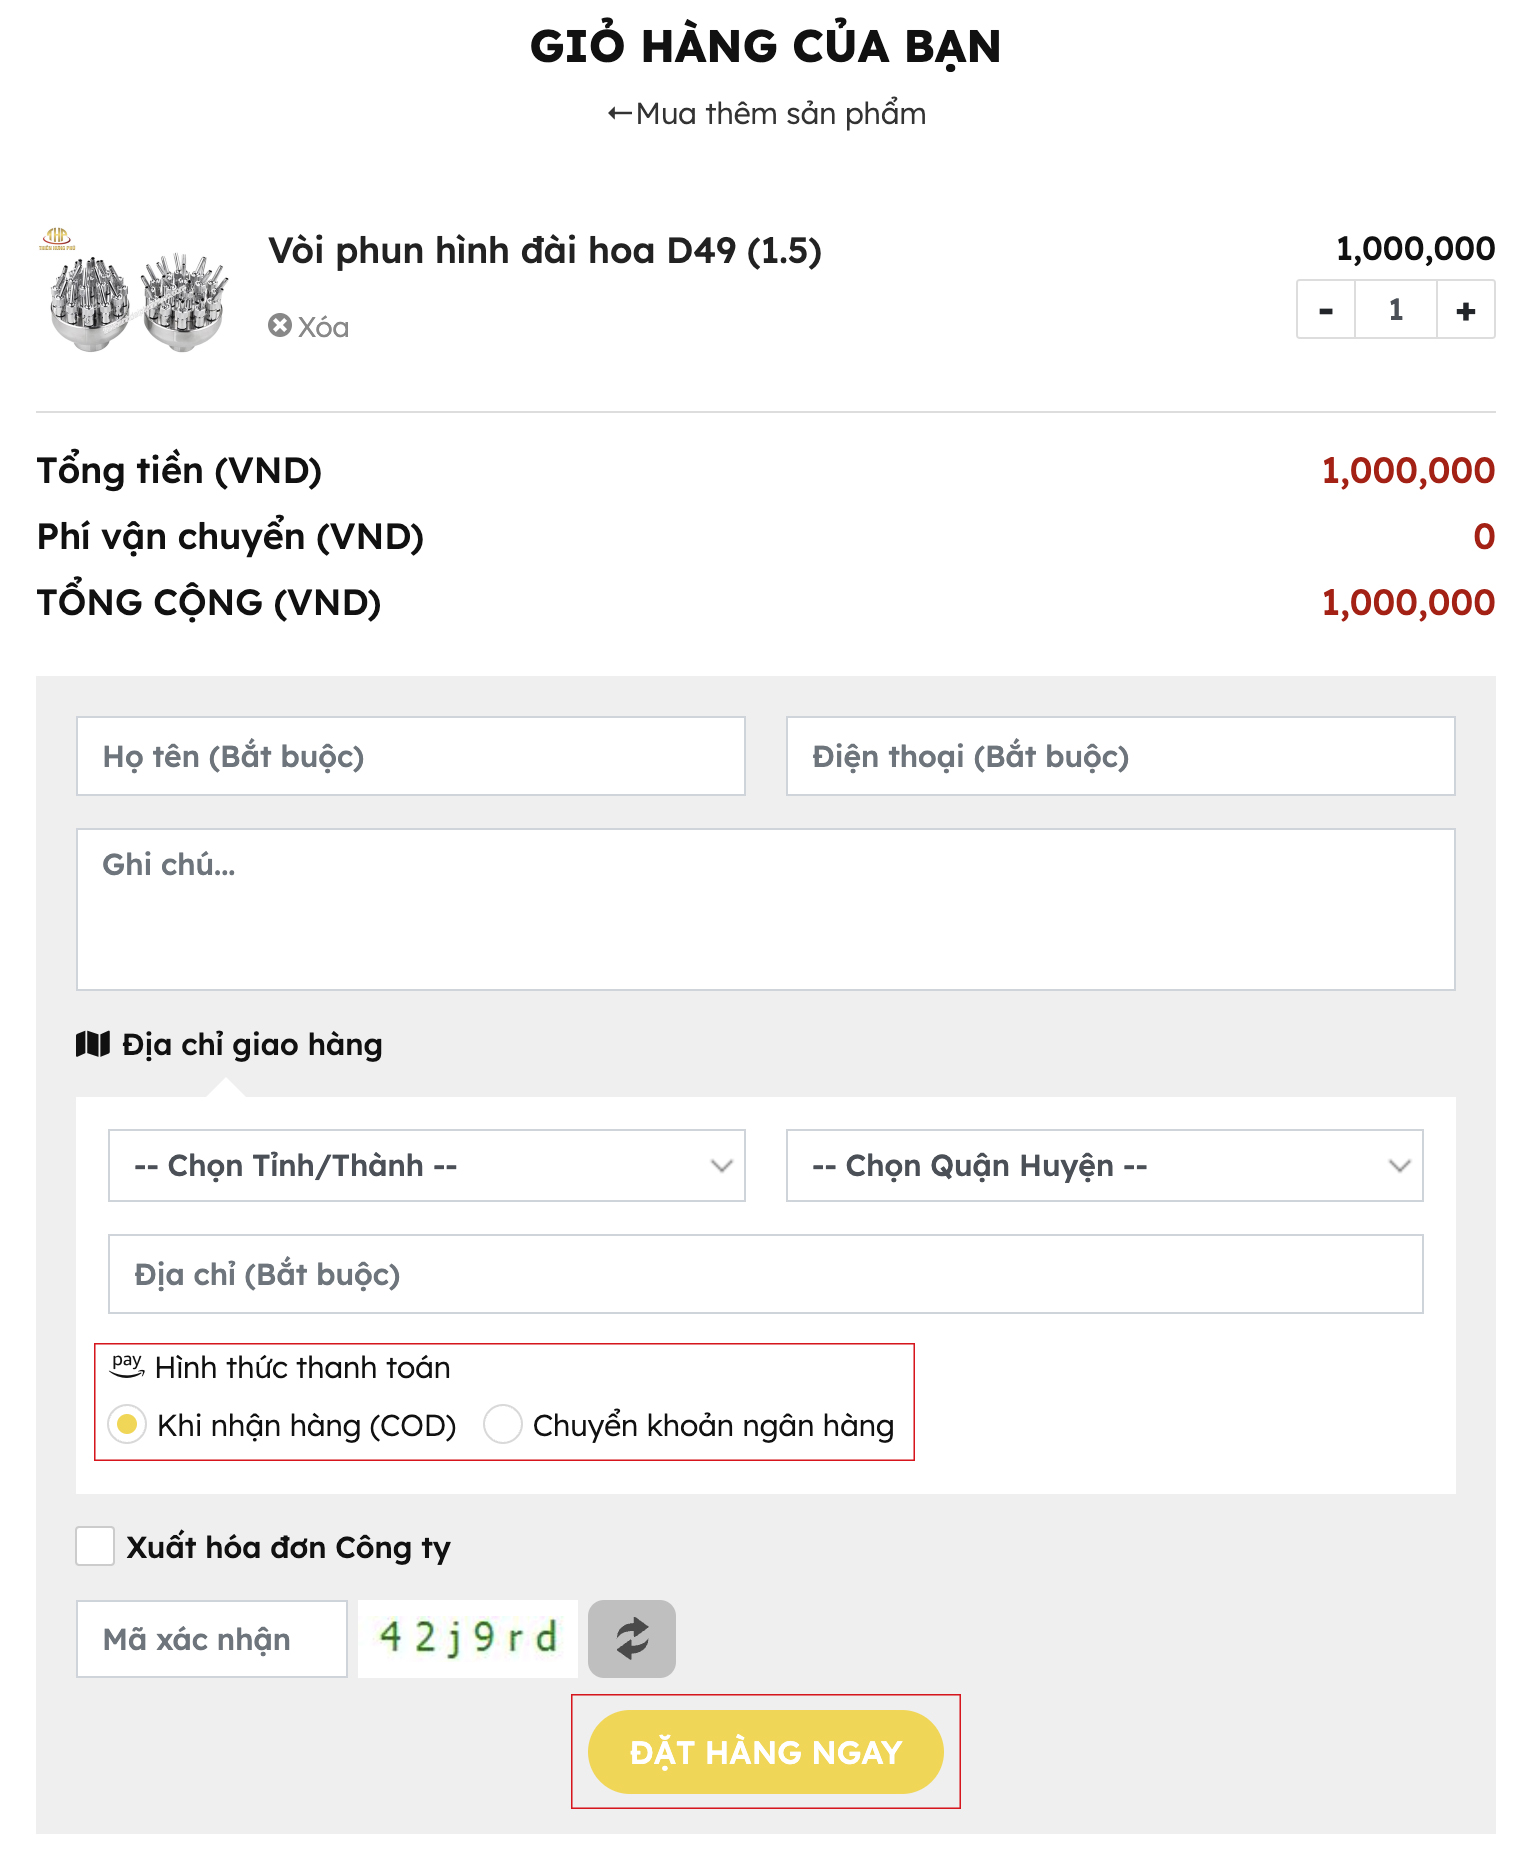
Task: Click the Mã xác nhận input
Action: point(211,1639)
